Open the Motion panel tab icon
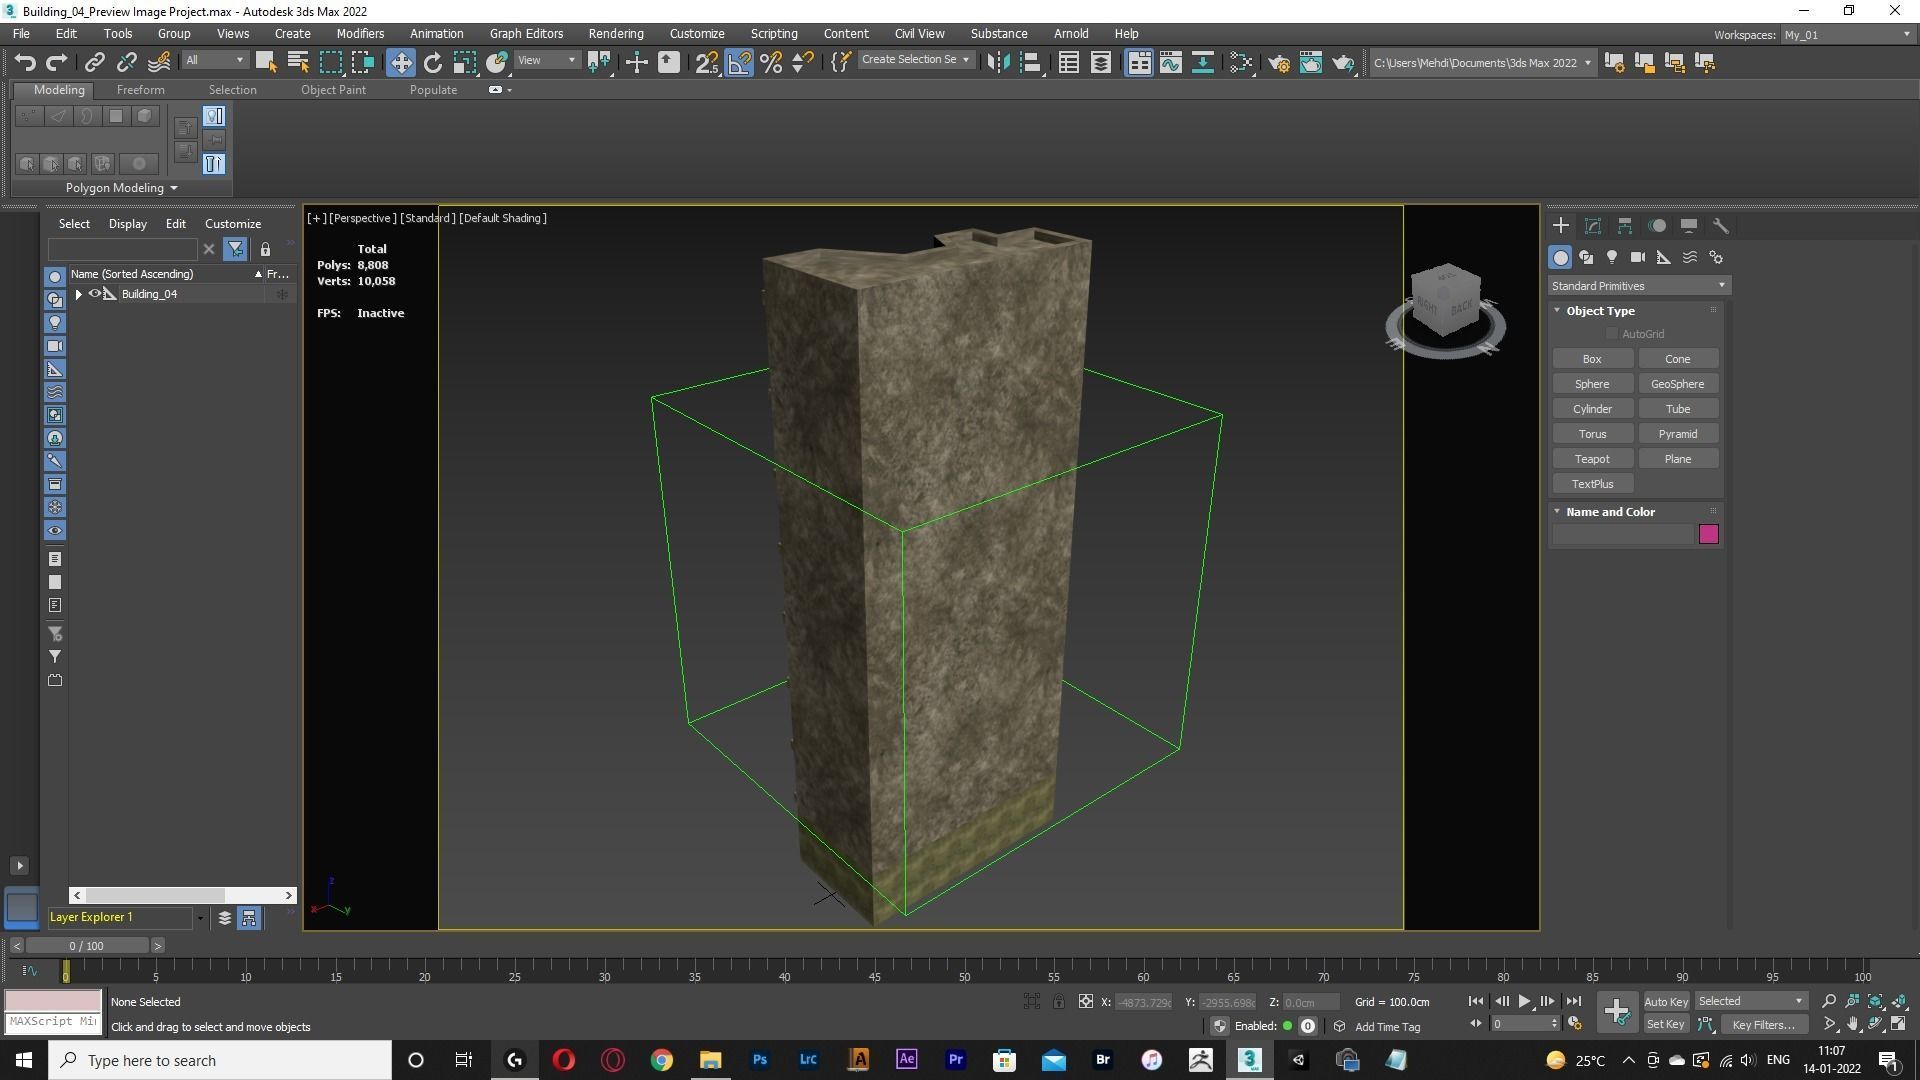Image resolution: width=1920 pixels, height=1080 pixels. tap(1657, 226)
